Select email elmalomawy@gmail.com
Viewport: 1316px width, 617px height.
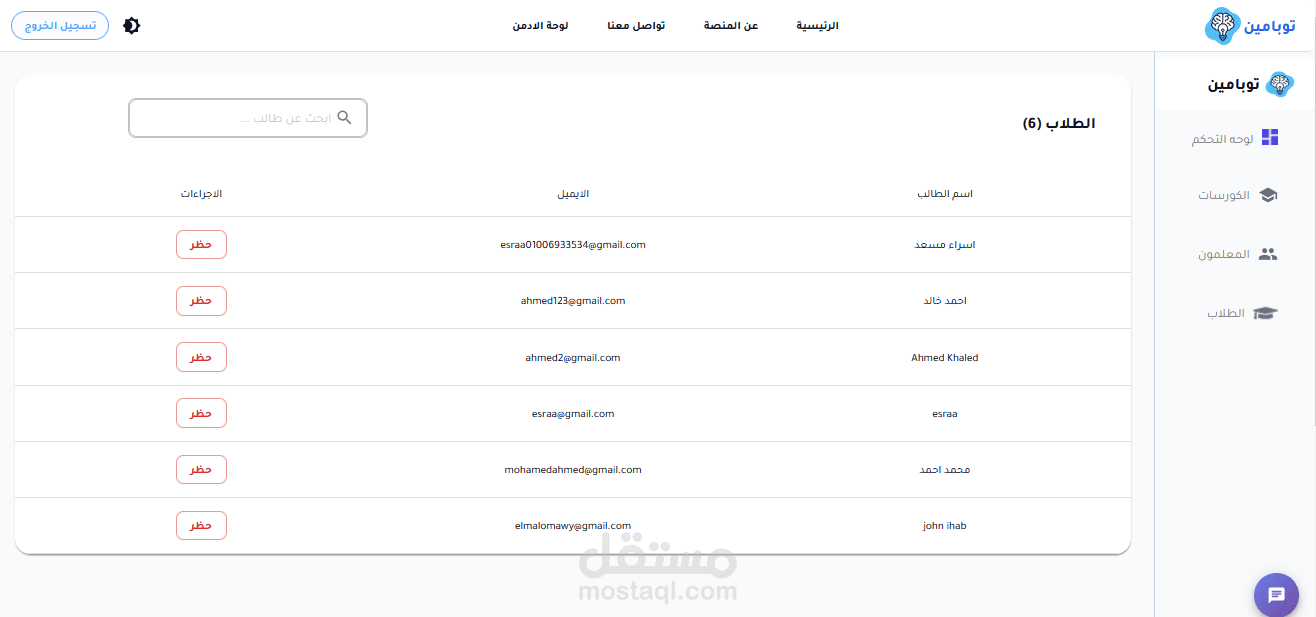pyautogui.click(x=573, y=525)
